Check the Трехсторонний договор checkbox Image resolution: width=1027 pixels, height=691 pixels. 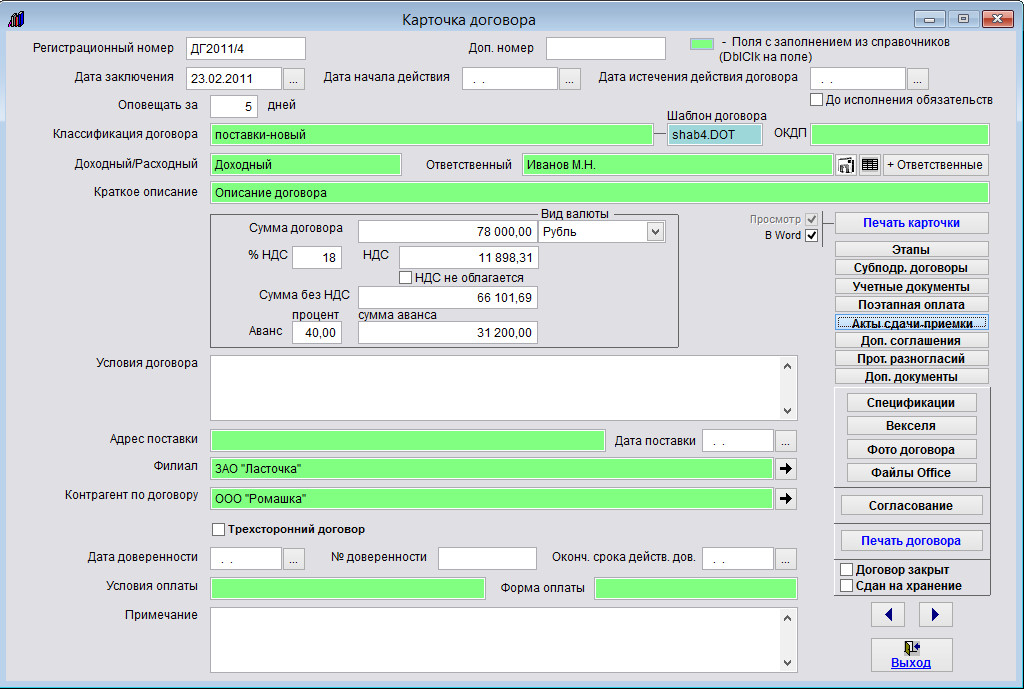pos(219,529)
